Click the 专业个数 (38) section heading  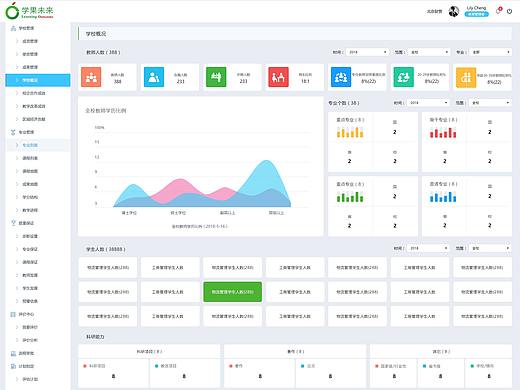pyautogui.click(x=344, y=103)
